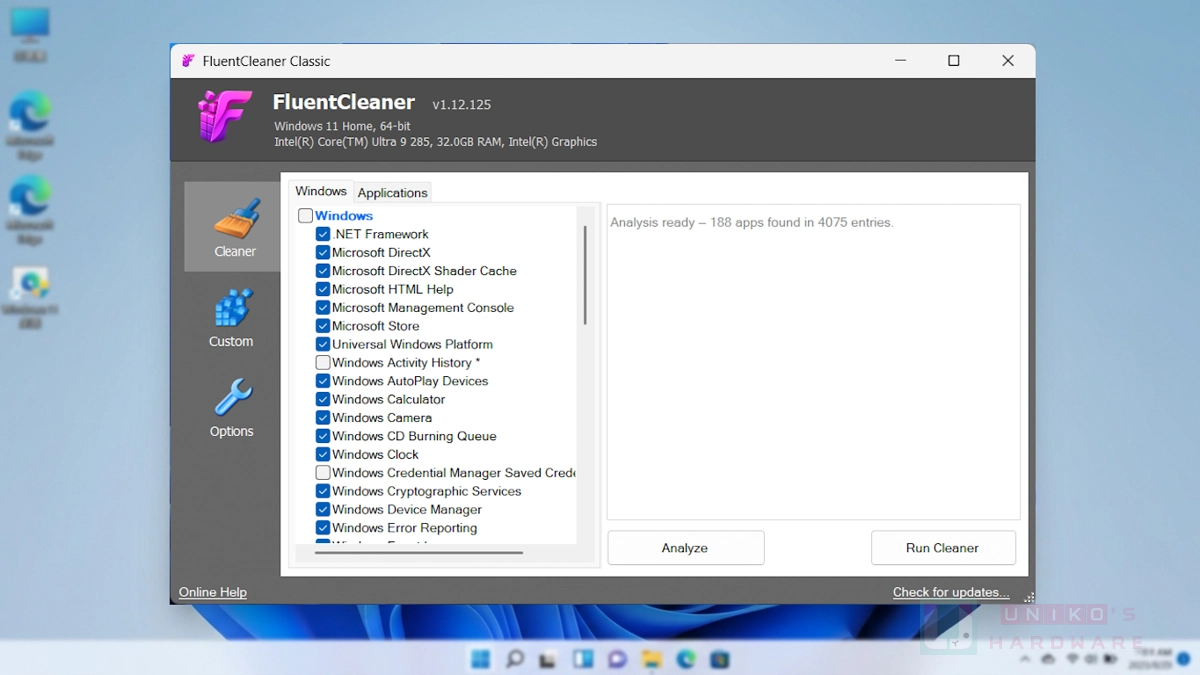Click the small app icon in title bar
The height and width of the screenshot is (675, 1200).
(188, 61)
